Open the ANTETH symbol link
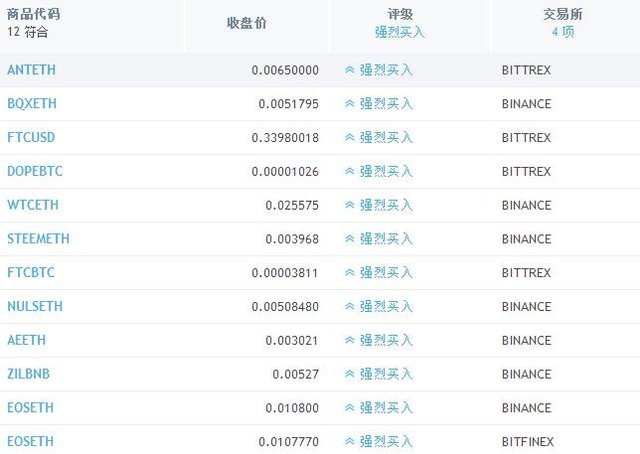 [x=31, y=70]
